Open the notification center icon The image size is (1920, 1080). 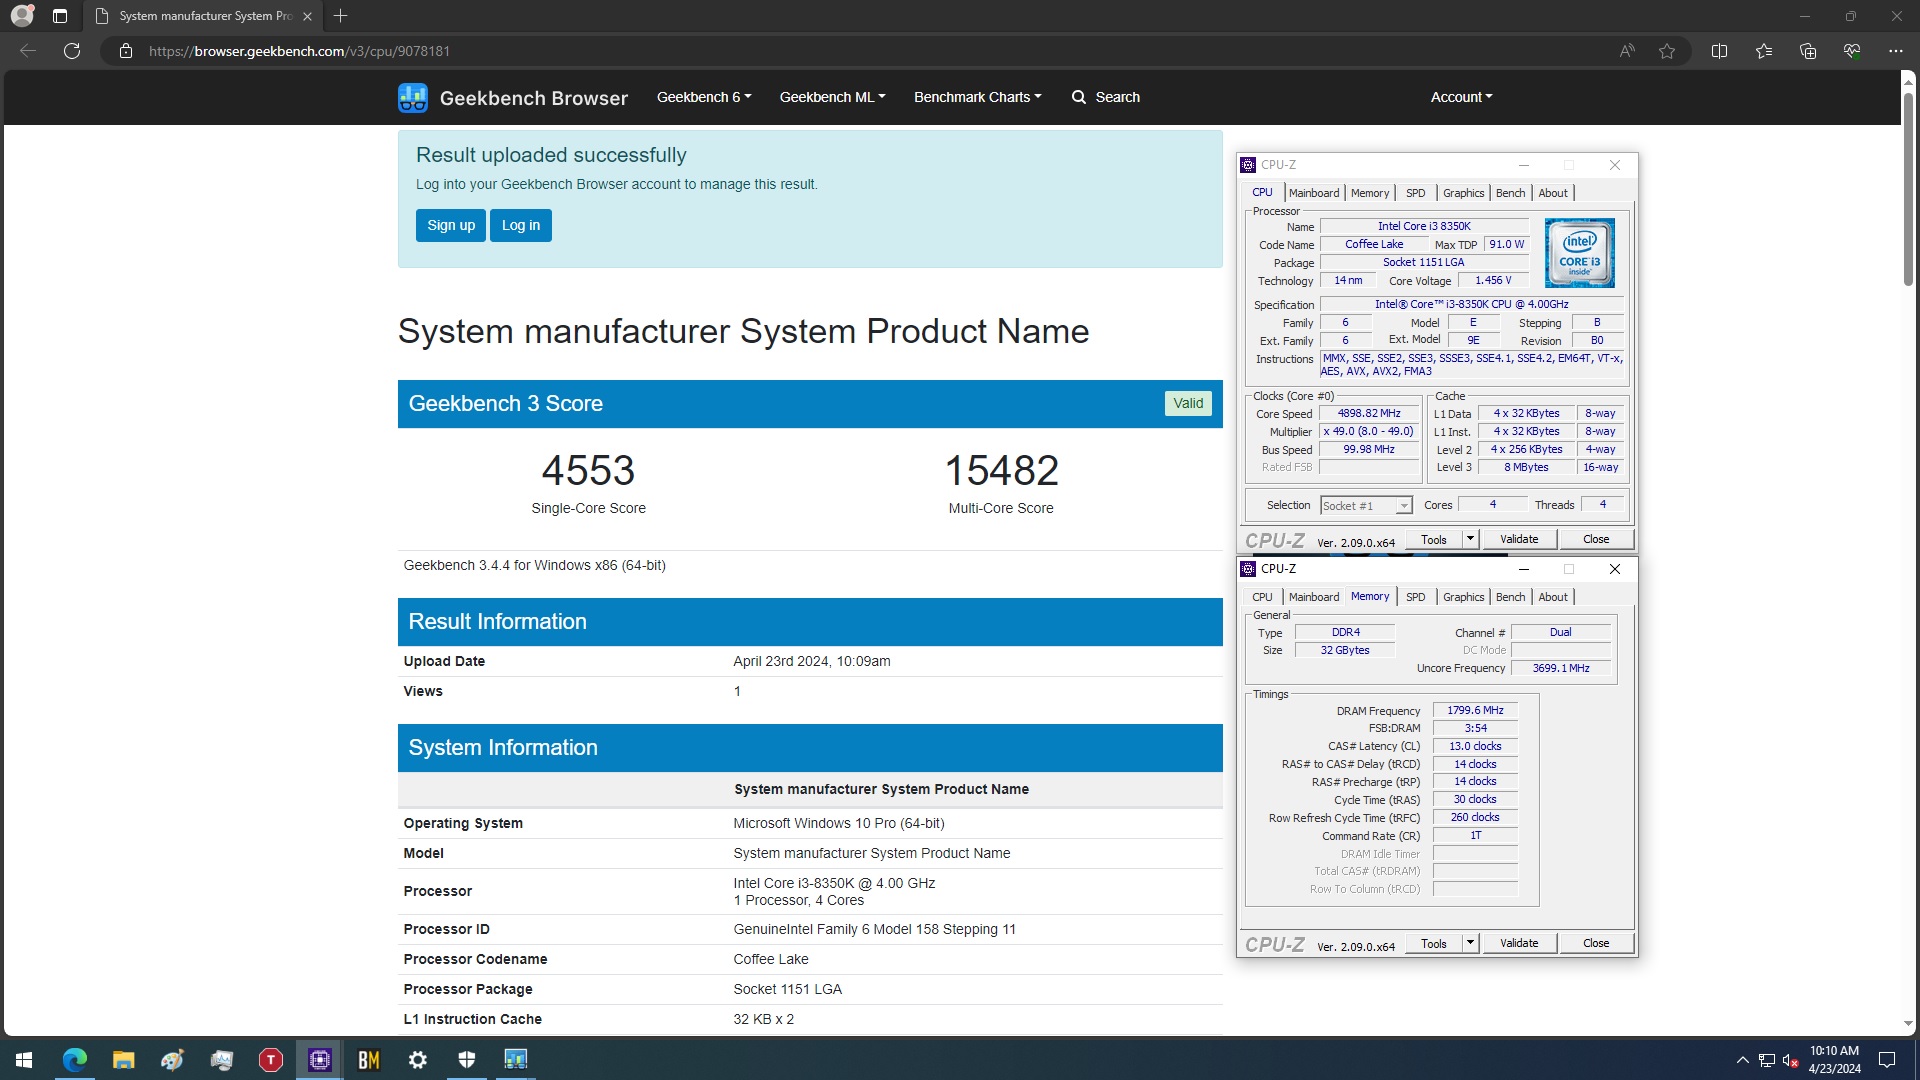(1887, 1060)
